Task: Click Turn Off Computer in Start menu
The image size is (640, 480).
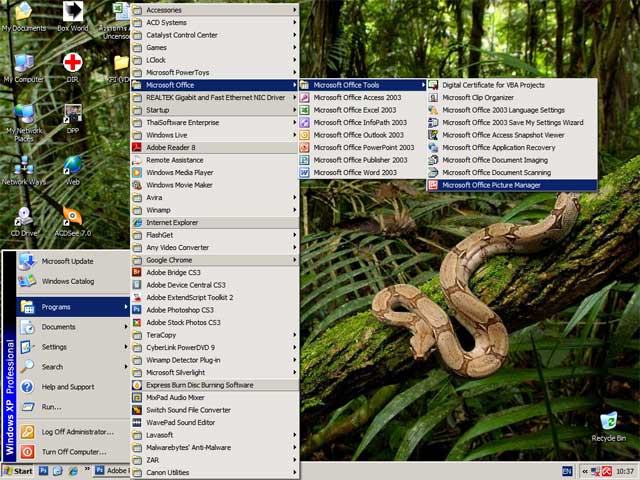Action: 74,452
